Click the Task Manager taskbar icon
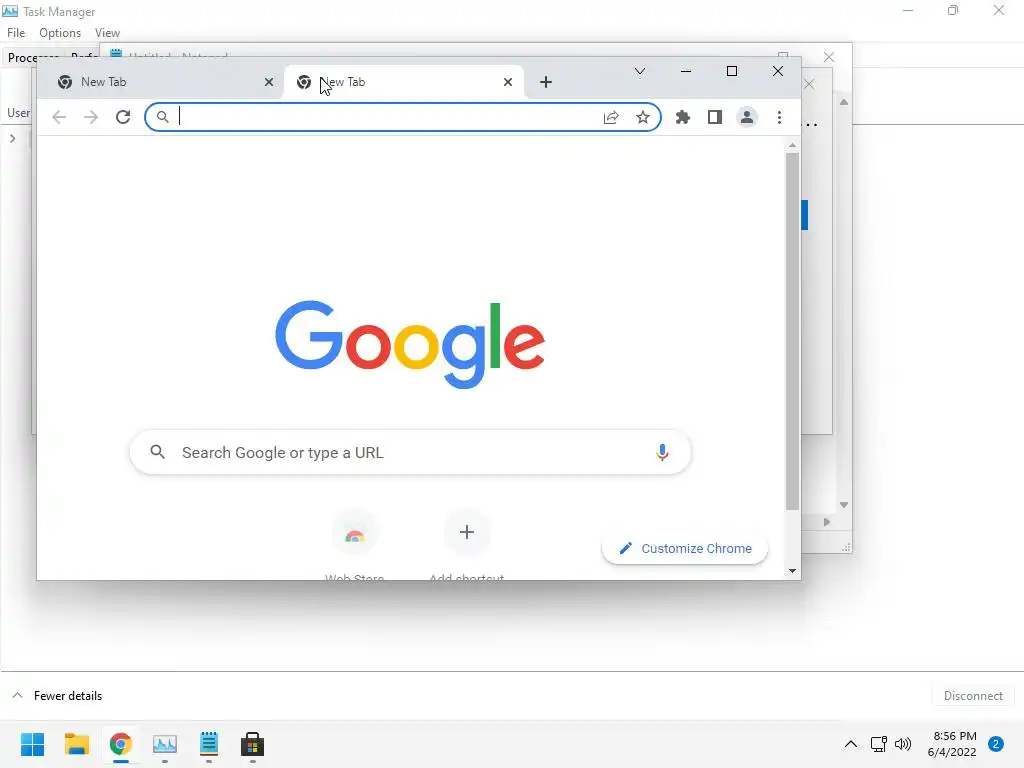The image size is (1024, 768). pos(165,744)
